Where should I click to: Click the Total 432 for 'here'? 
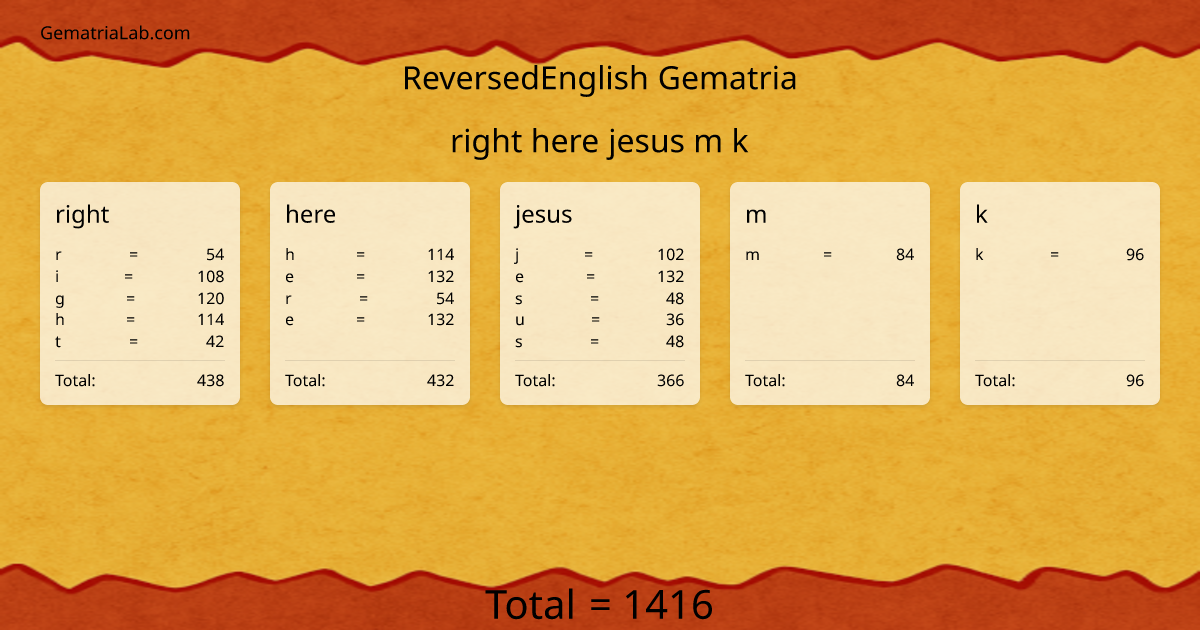(x=370, y=380)
